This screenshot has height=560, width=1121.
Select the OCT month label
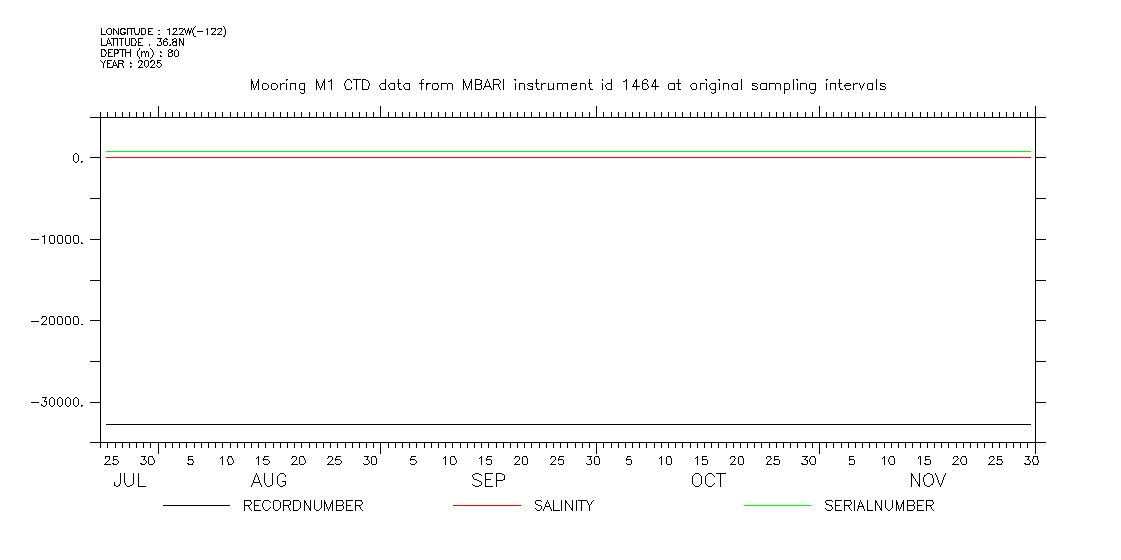[708, 481]
